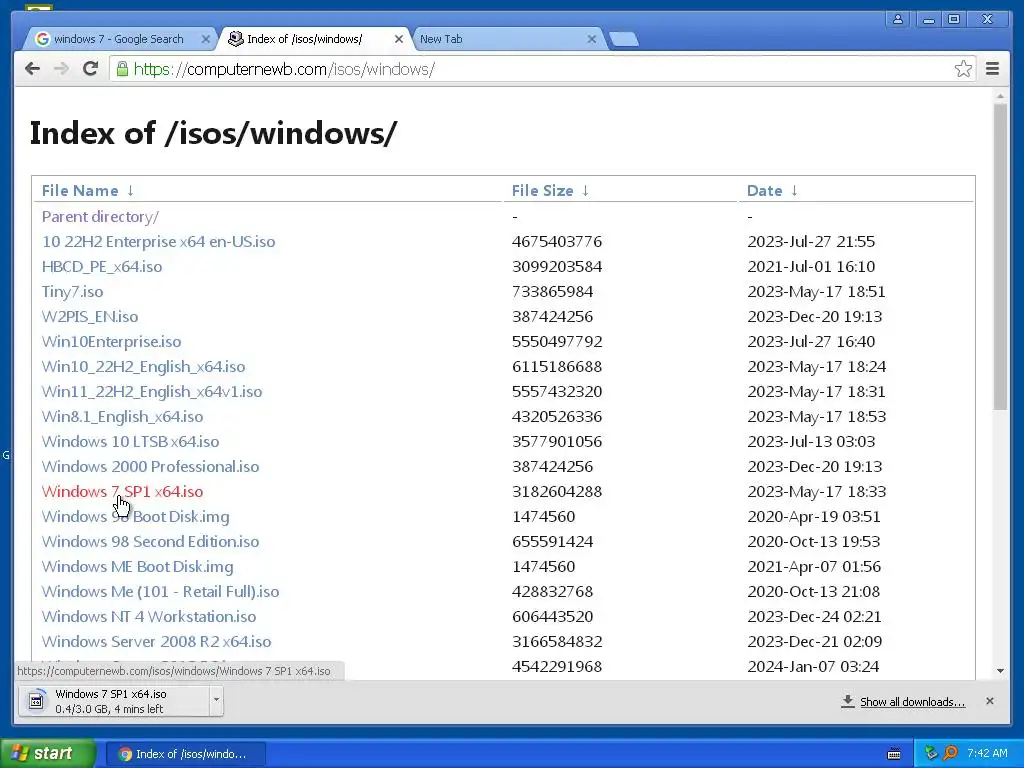Screen dimensions: 1024x768
Task: Open the Windows 7 SP1 x64.iso download item
Action: pos(114,701)
